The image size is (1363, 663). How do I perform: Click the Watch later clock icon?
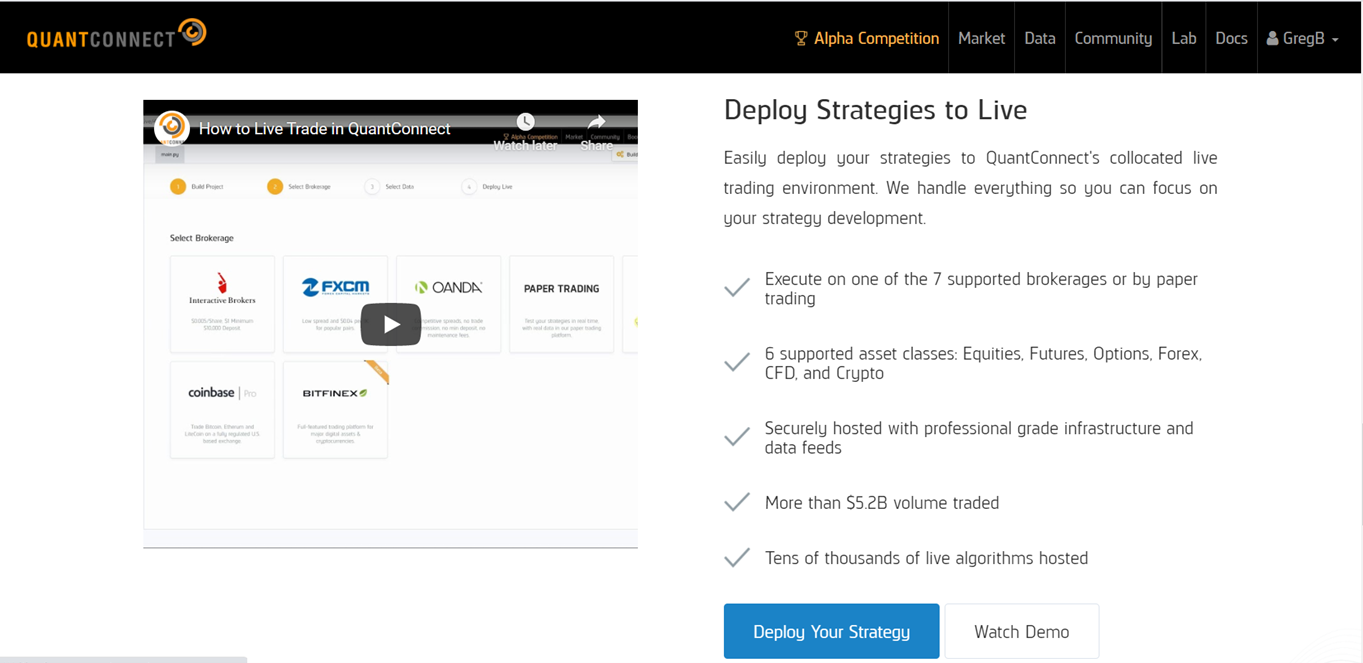(525, 122)
